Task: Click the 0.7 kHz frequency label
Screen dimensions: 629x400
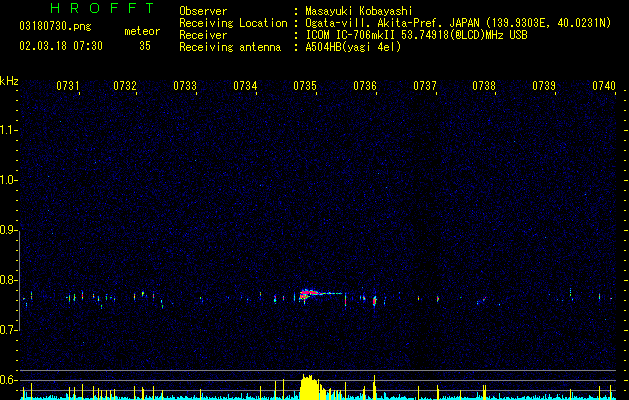Action: tap(9, 330)
